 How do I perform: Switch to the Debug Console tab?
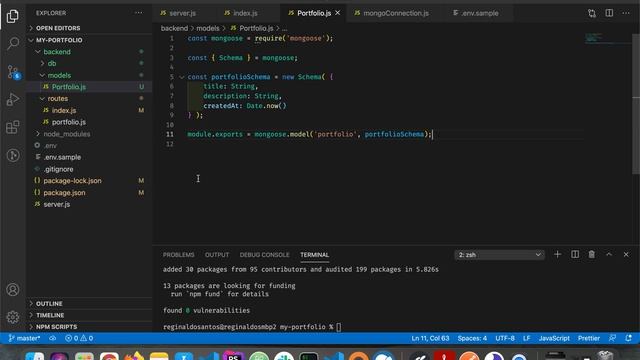pyautogui.click(x=264, y=255)
